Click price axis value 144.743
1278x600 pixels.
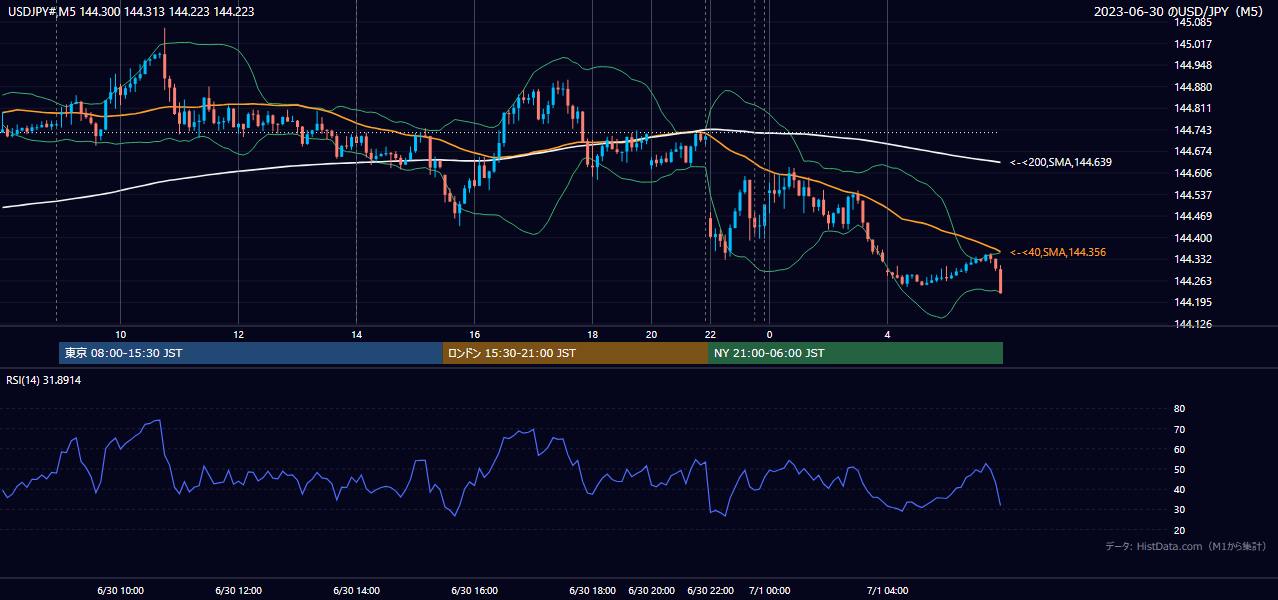pos(1193,130)
